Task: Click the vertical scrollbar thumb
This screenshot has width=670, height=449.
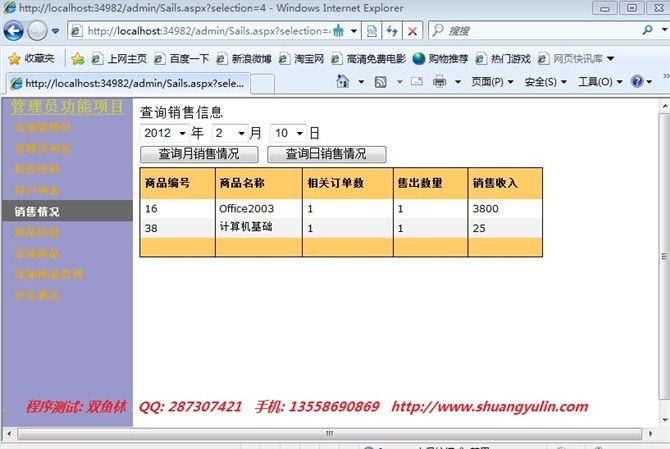Action: 664,256
